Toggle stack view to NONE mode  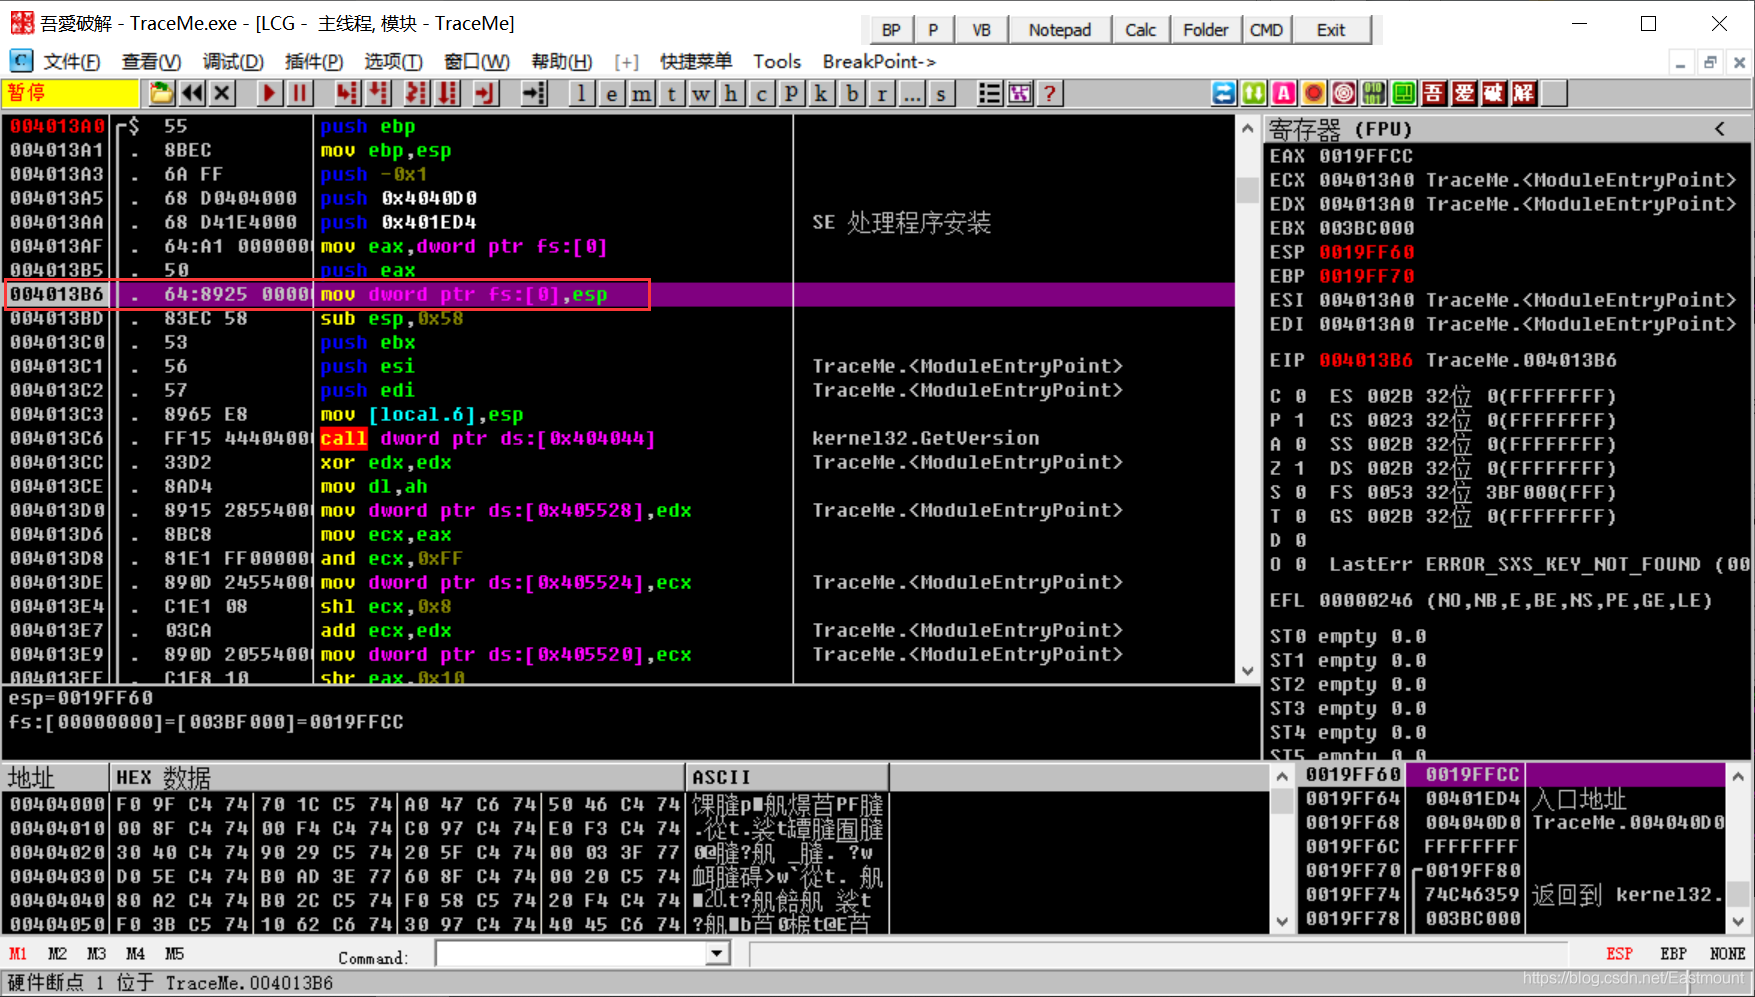(x=1727, y=954)
